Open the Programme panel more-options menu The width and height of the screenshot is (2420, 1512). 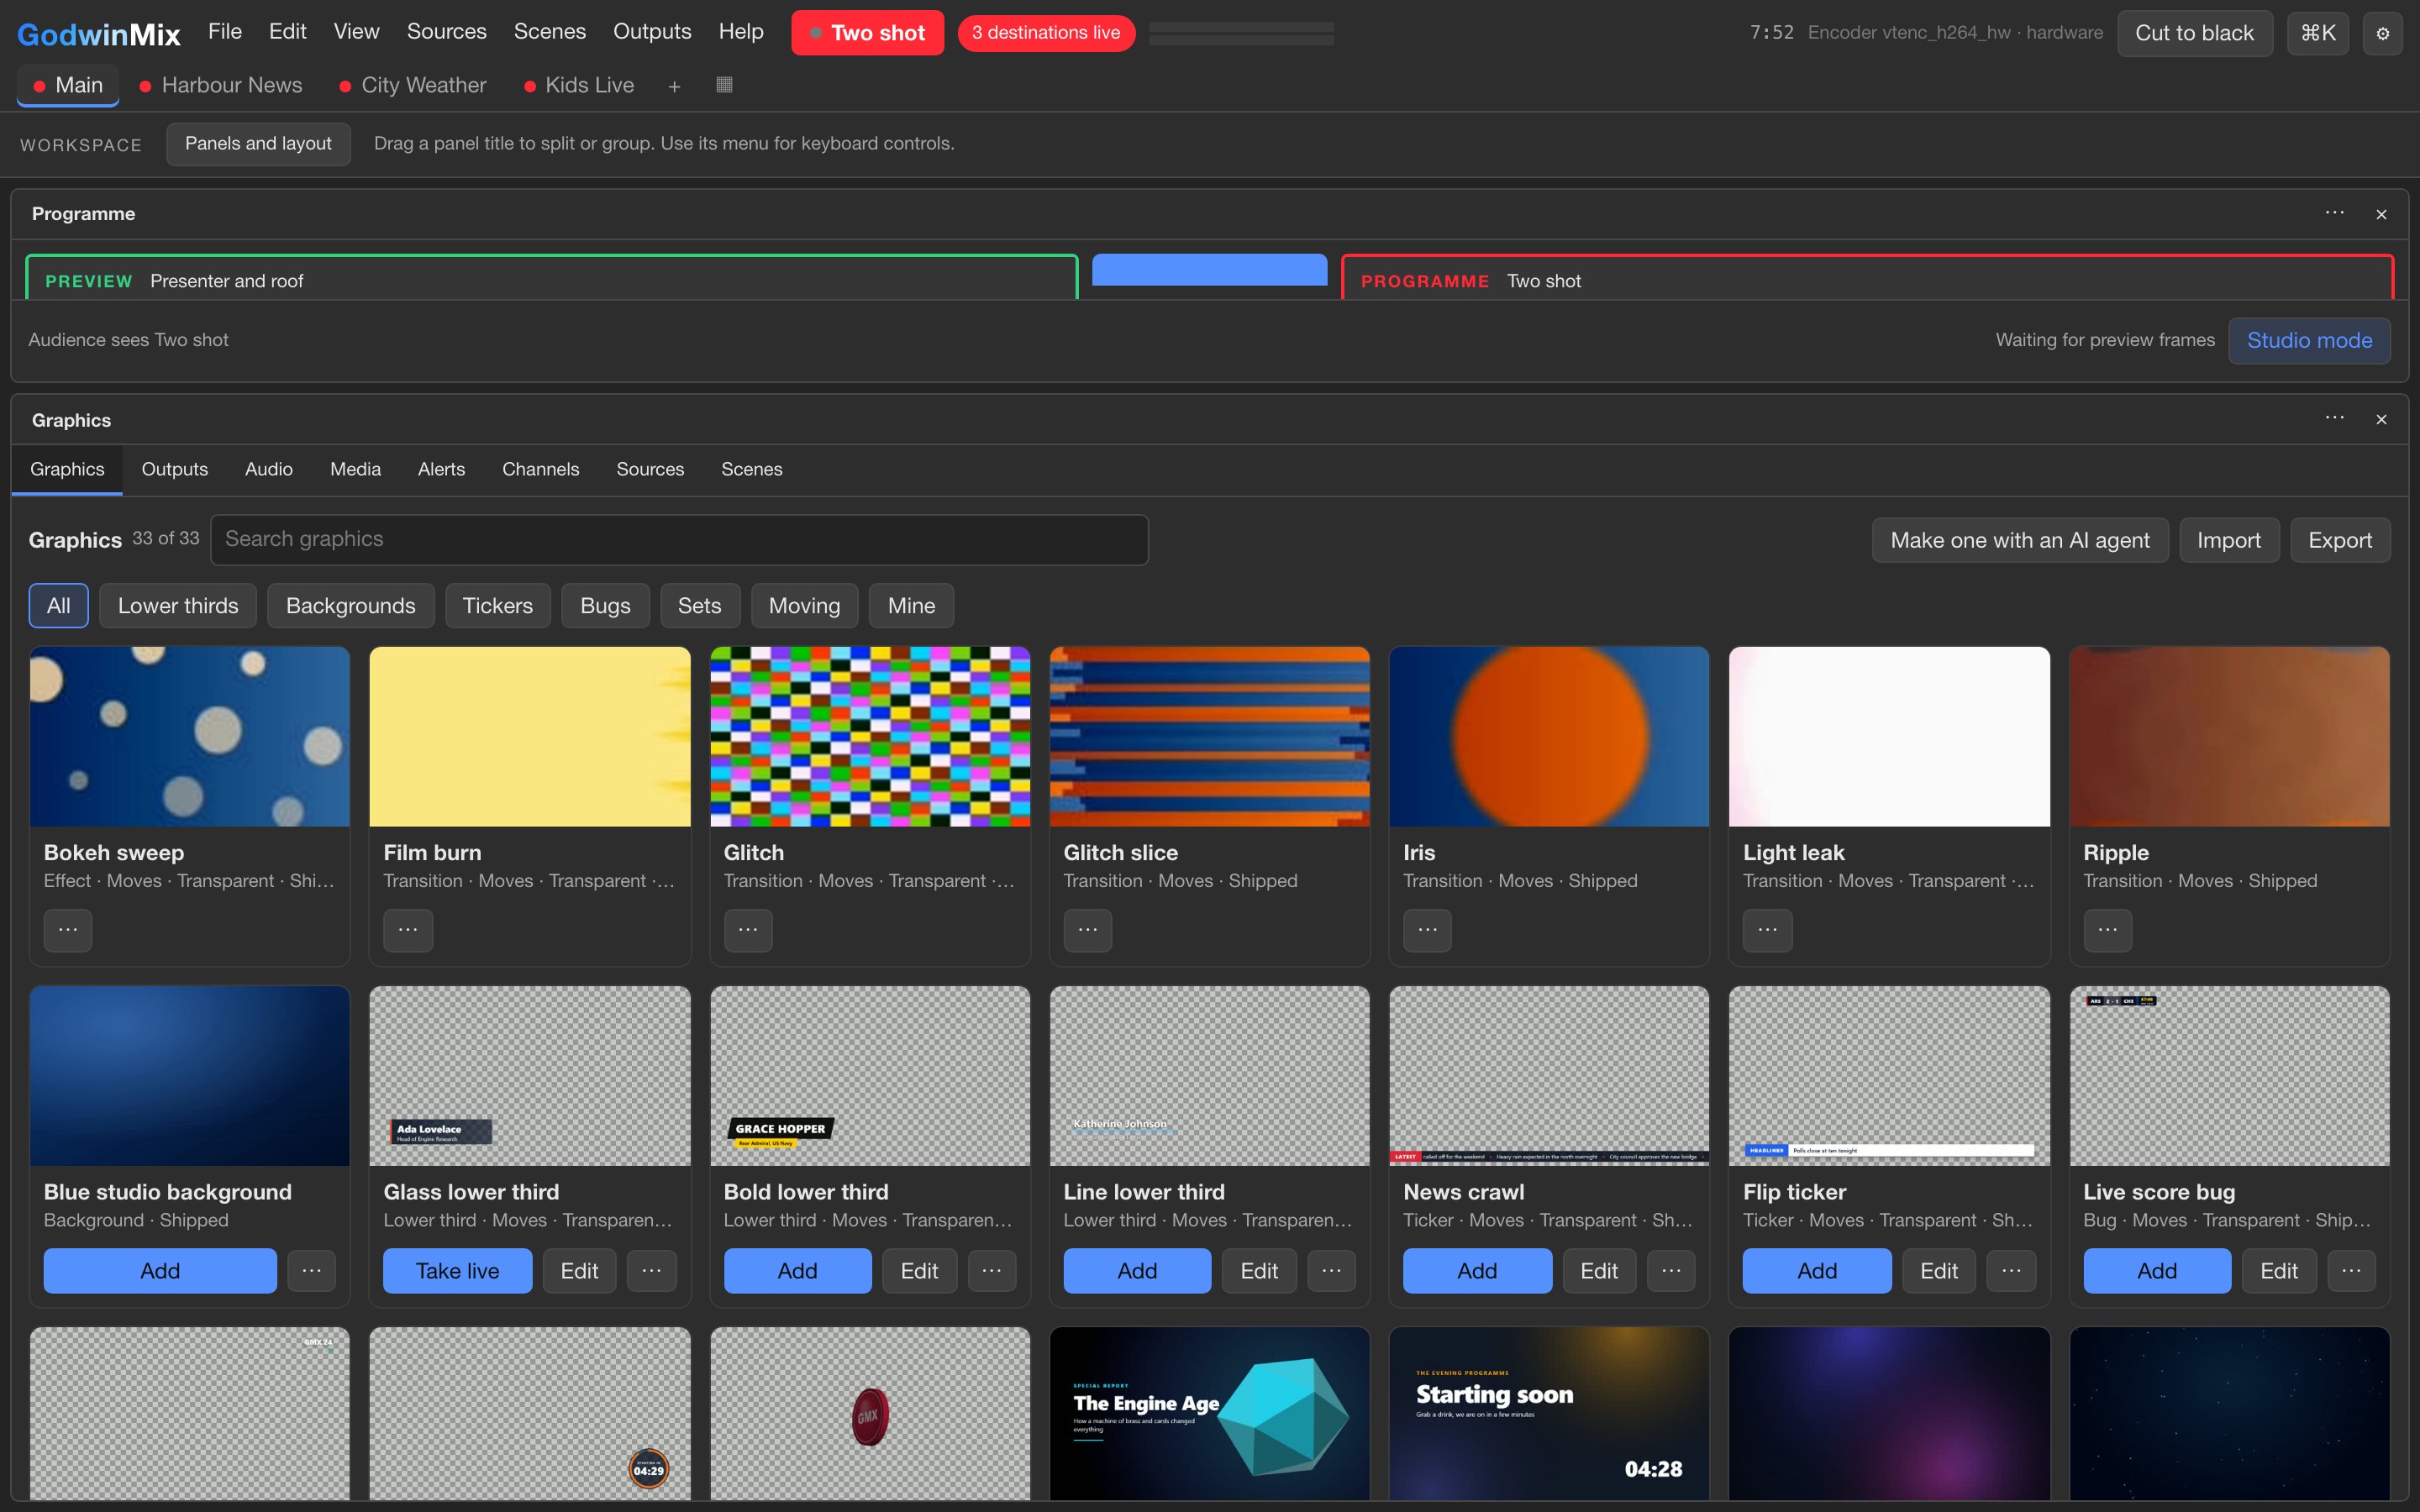2334,214
